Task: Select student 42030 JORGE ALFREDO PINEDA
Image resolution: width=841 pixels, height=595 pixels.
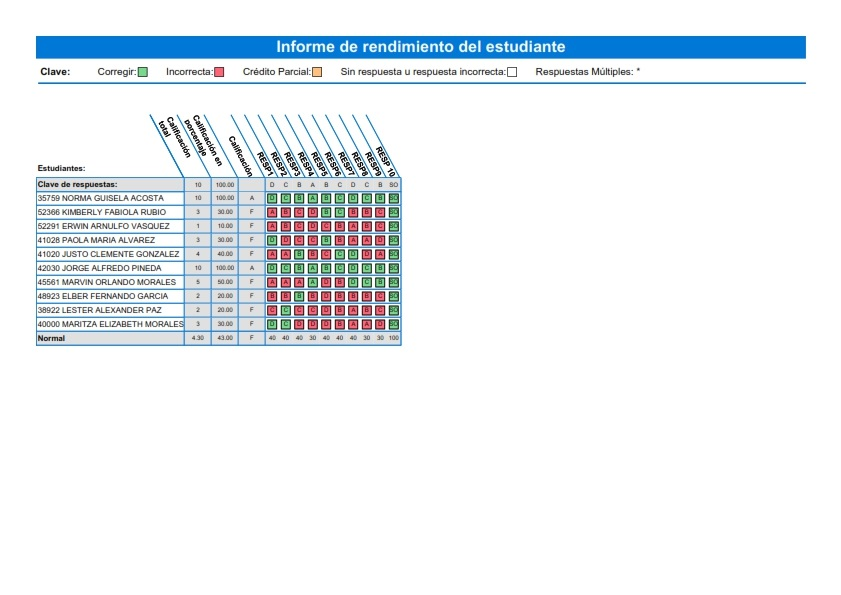Action: click(x=99, y=268)
